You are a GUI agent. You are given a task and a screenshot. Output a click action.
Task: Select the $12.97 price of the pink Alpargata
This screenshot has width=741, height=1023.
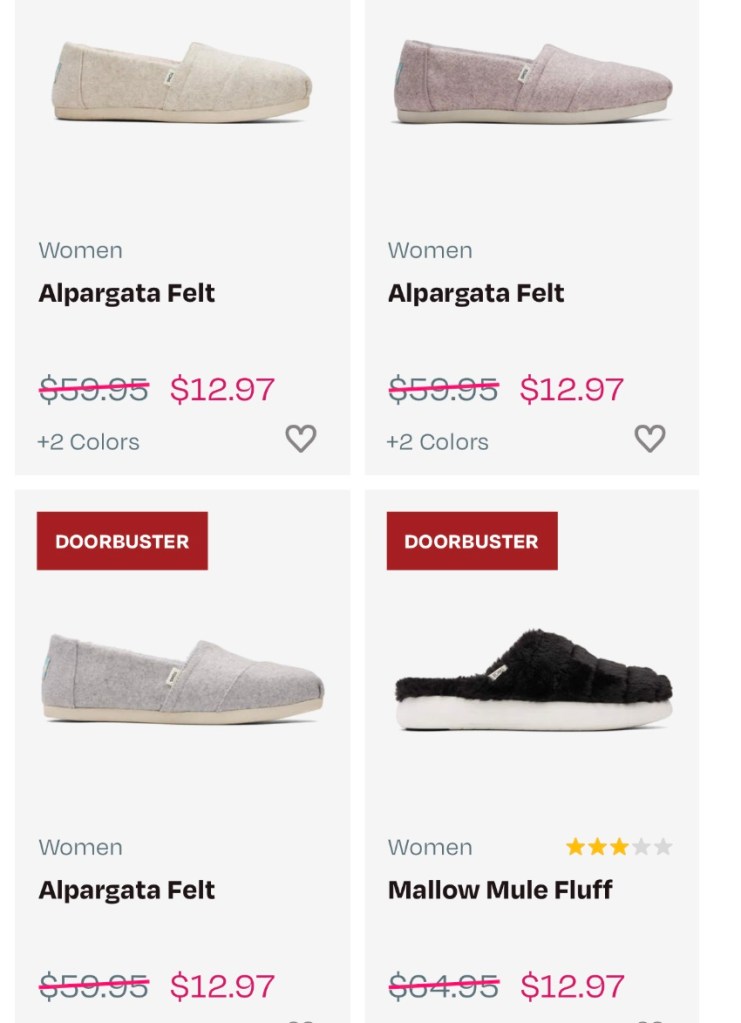point(572,389)
